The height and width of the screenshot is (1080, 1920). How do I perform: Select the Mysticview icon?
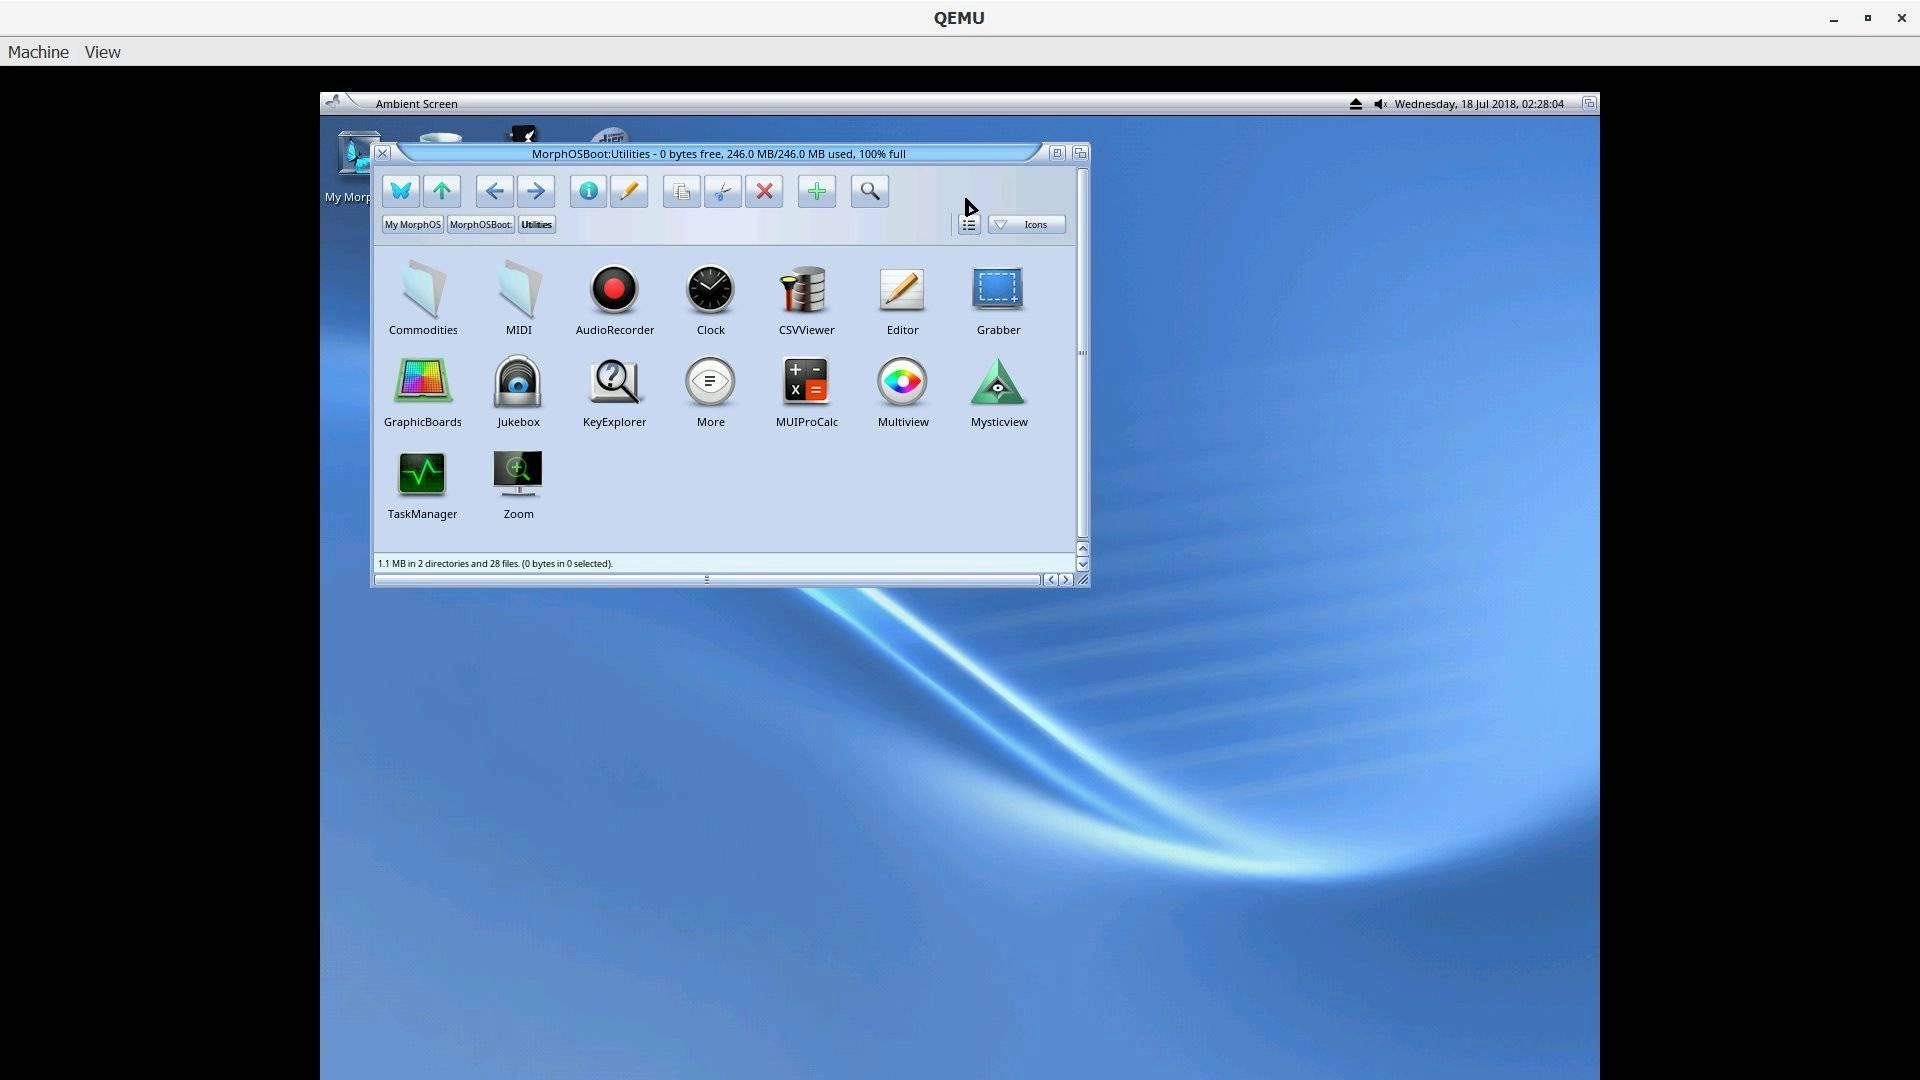pyautogui.click(x=998, y=391)
